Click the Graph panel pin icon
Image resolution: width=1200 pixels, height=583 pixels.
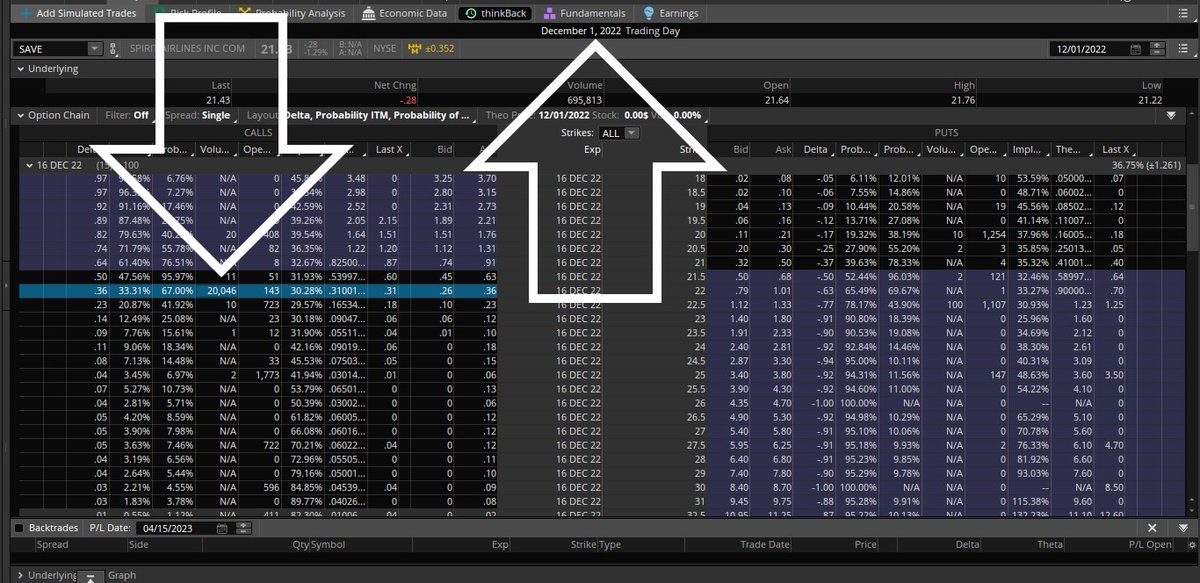(x=89, y=576)
